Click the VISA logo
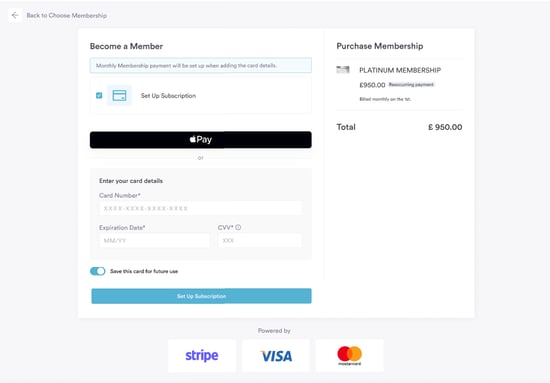Image resolution: width=550 pixels, height=383 pixels. click(276, 356)
